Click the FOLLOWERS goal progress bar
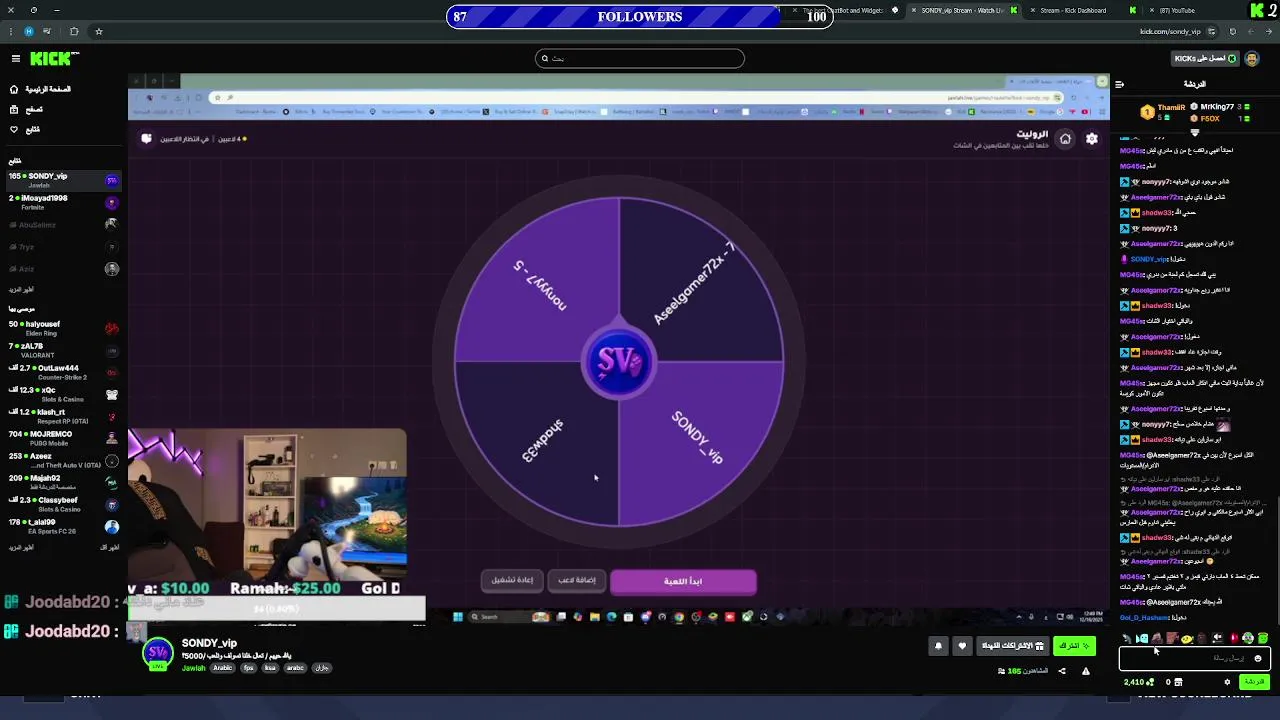This screenshot has width=1280, height=720. point(640,16)
